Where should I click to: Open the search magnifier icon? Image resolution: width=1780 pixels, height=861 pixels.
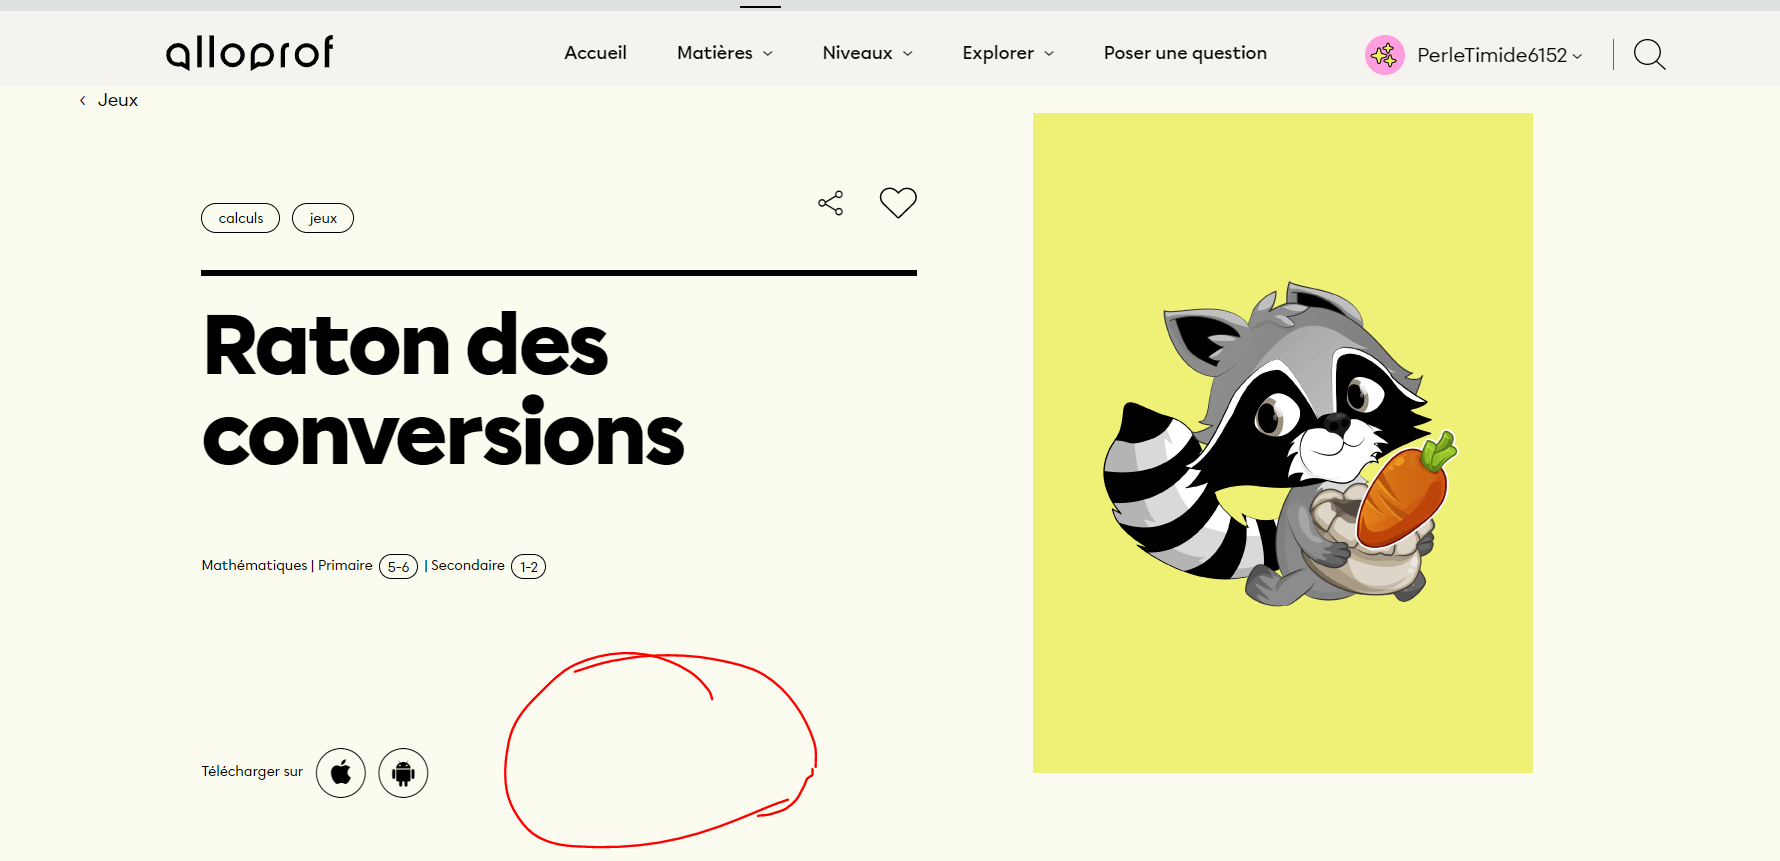pyautogui.click(x=1649, y=54)
